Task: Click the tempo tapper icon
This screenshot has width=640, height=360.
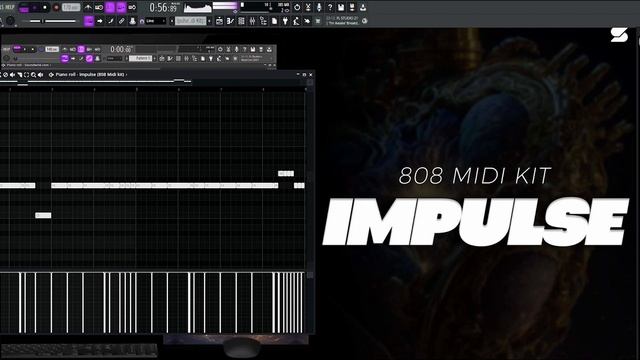Action: 296,21
